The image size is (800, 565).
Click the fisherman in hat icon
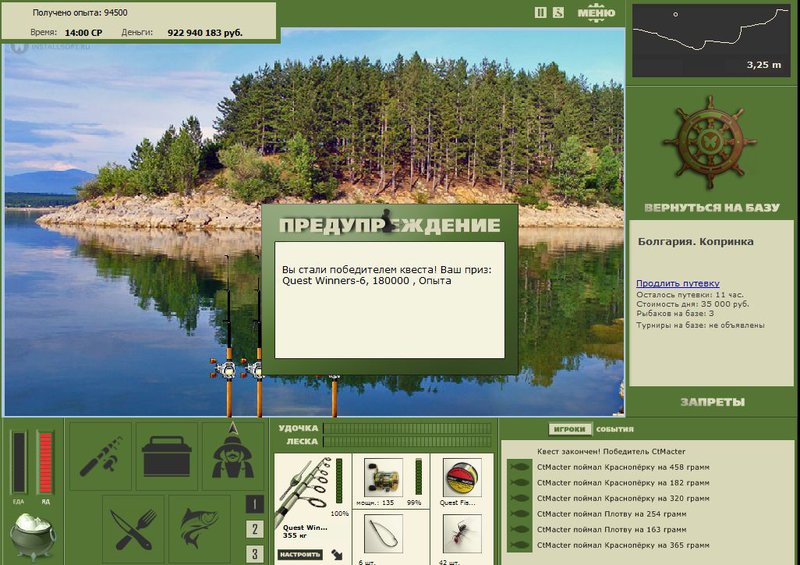pos(233,456)
